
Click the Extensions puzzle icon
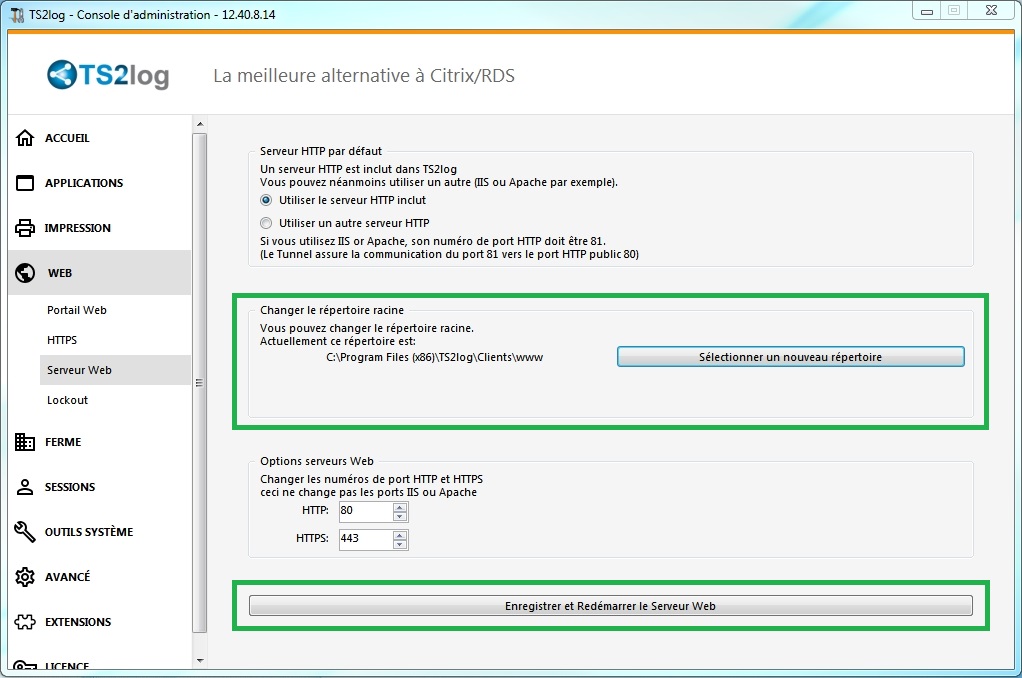pos(25,621)
